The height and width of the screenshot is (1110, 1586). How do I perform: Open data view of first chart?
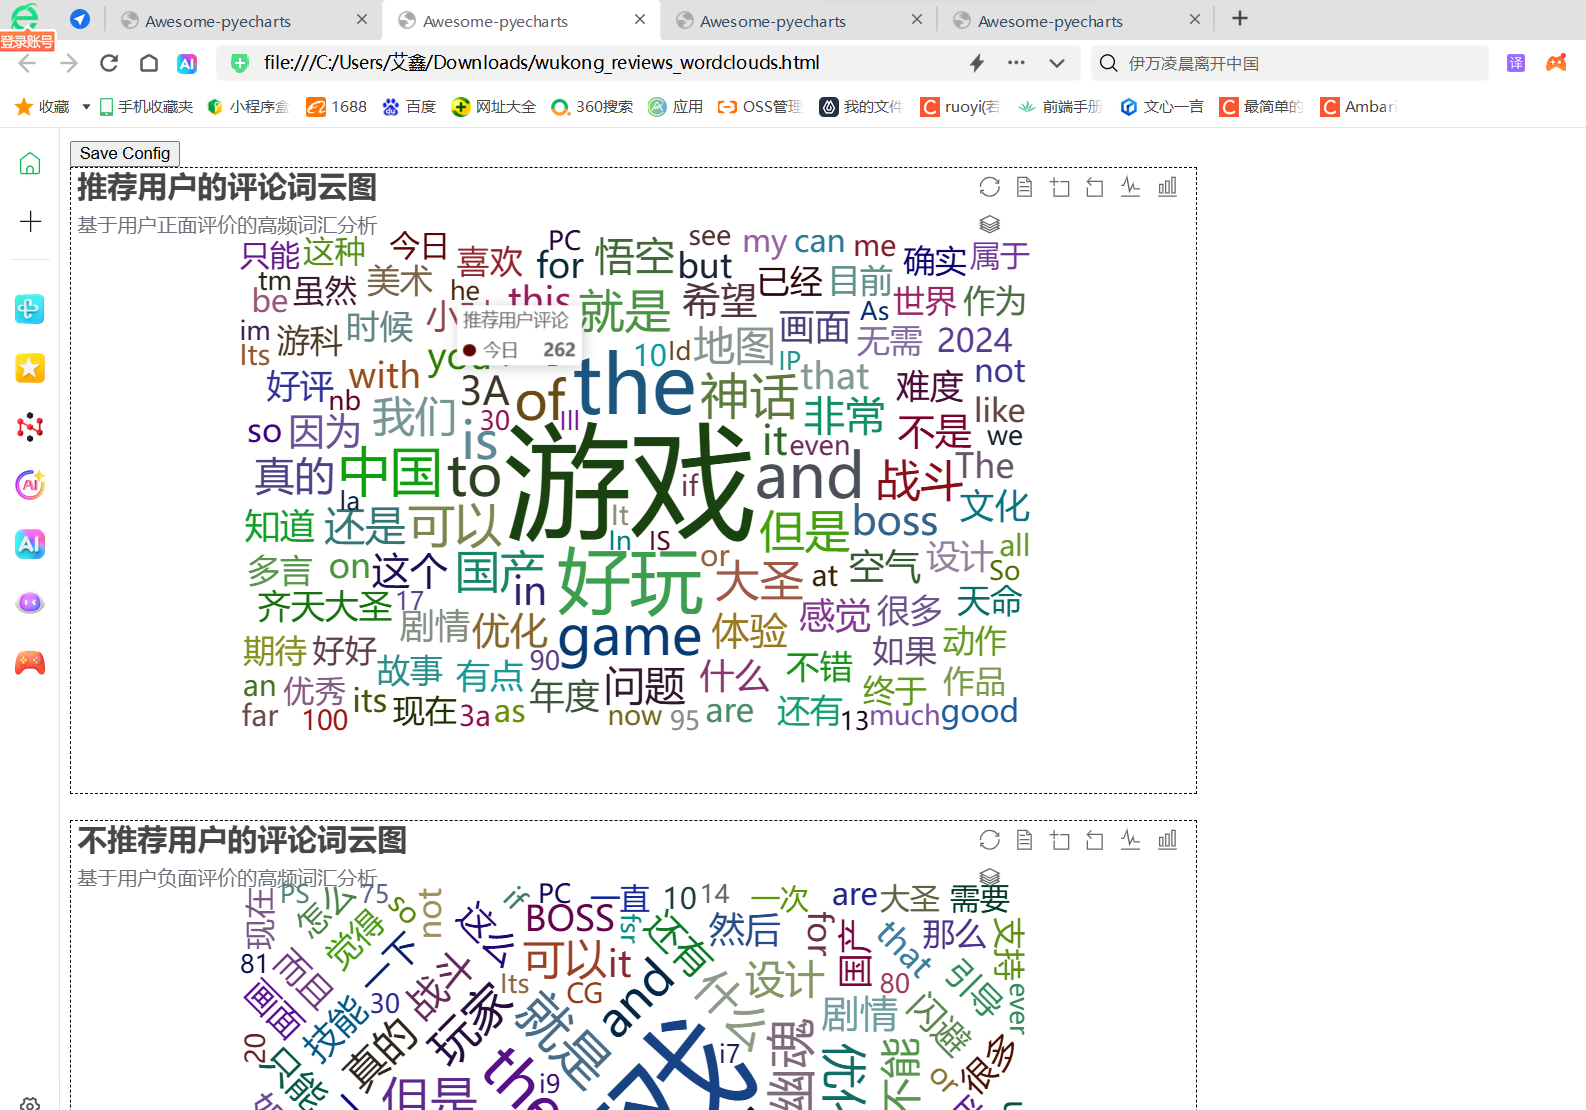(x=1024, y=187)
